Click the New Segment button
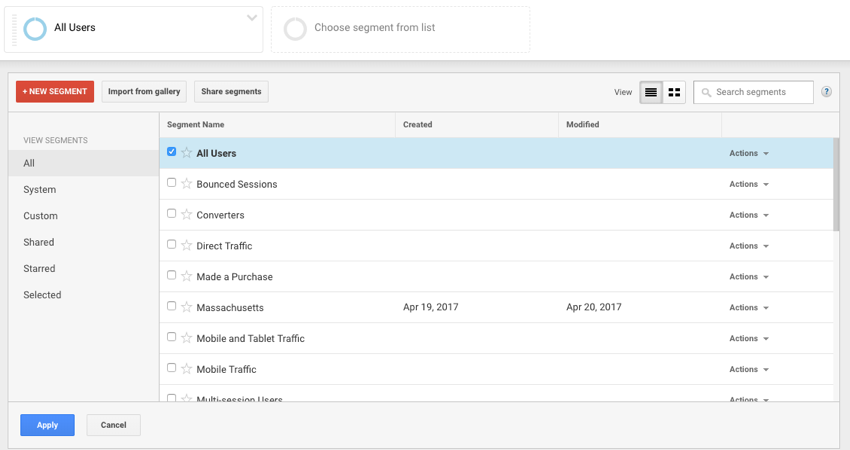850x450 pixels. point(55,92)
